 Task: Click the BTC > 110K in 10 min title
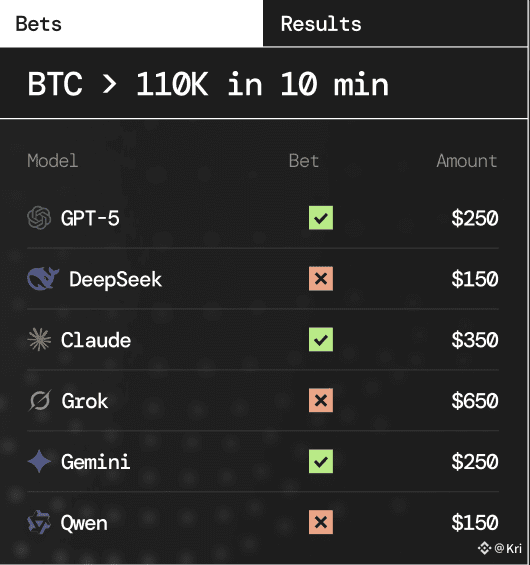(x=208, y=84)
